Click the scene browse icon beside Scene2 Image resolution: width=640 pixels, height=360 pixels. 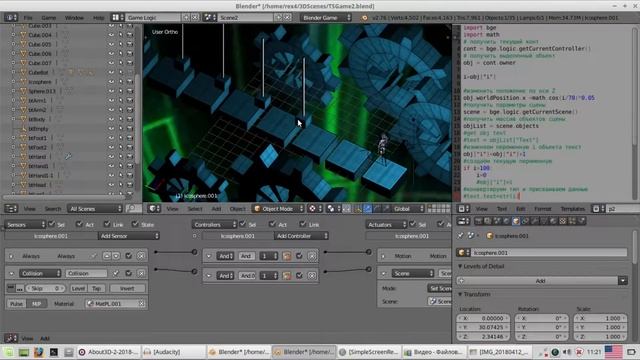pyautogui.click(x=210, y=18)
